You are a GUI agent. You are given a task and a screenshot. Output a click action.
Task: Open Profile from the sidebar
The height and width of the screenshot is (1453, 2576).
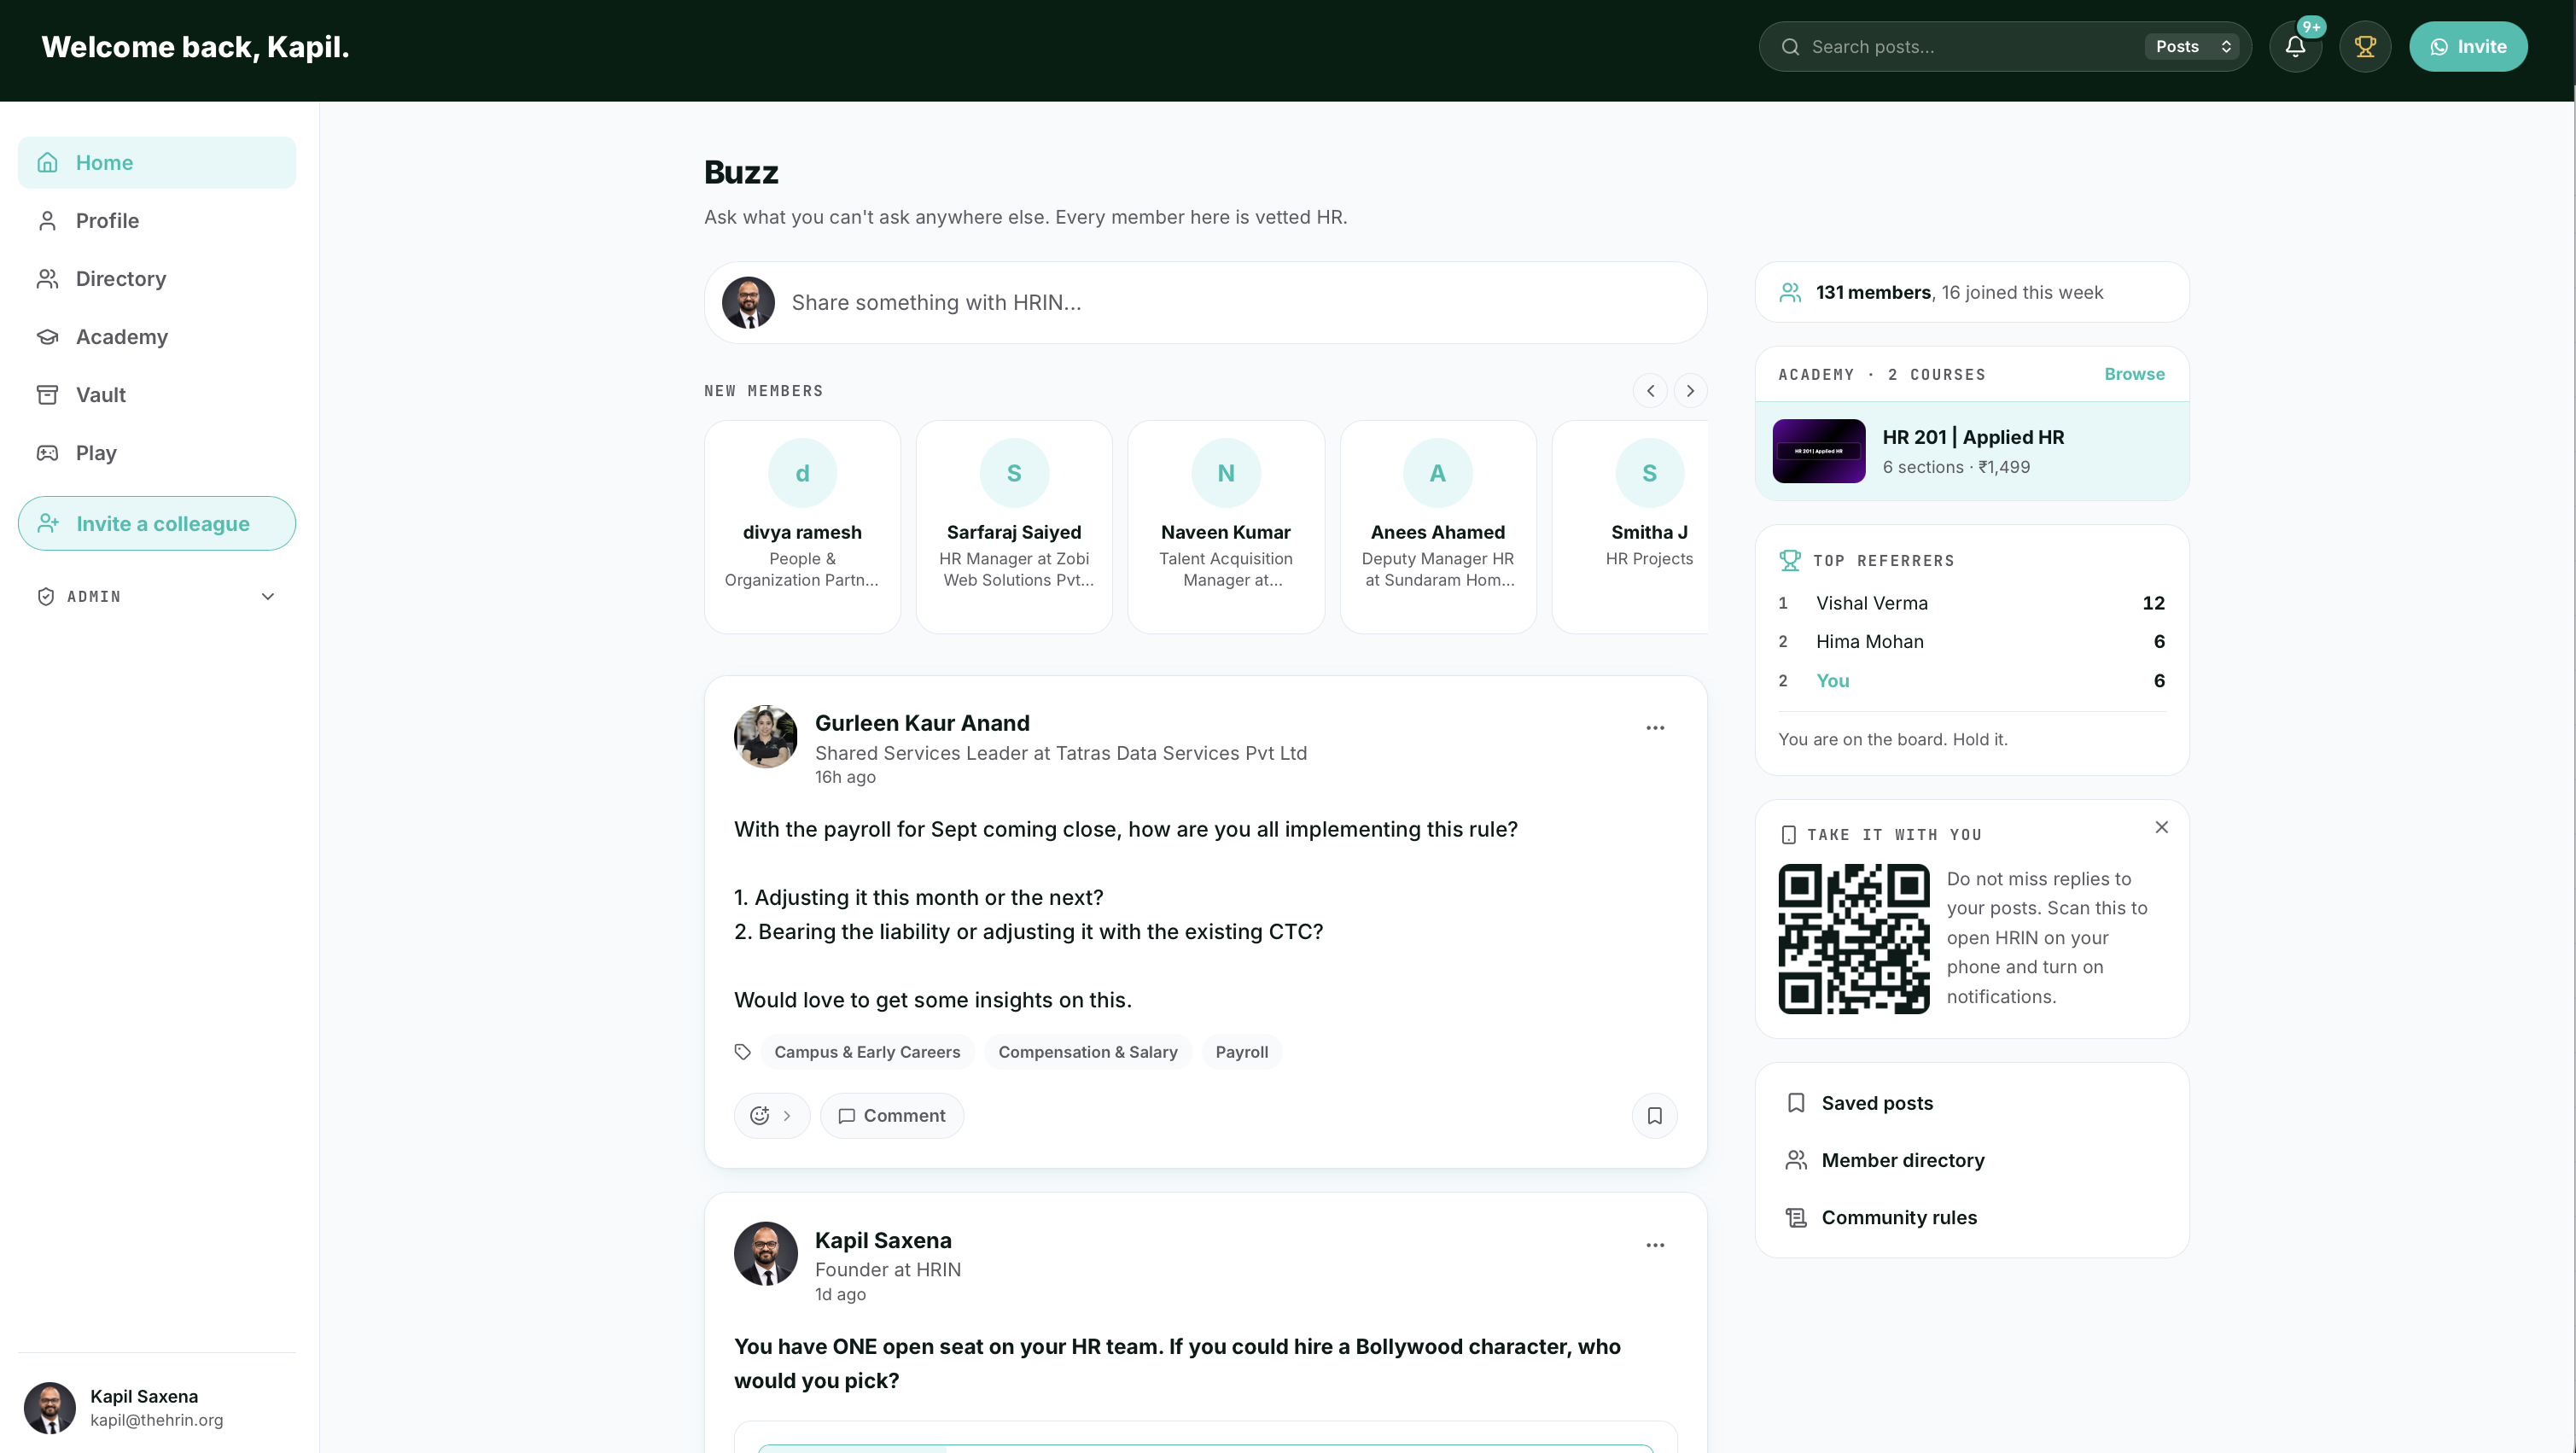click(x=157, y=221)
